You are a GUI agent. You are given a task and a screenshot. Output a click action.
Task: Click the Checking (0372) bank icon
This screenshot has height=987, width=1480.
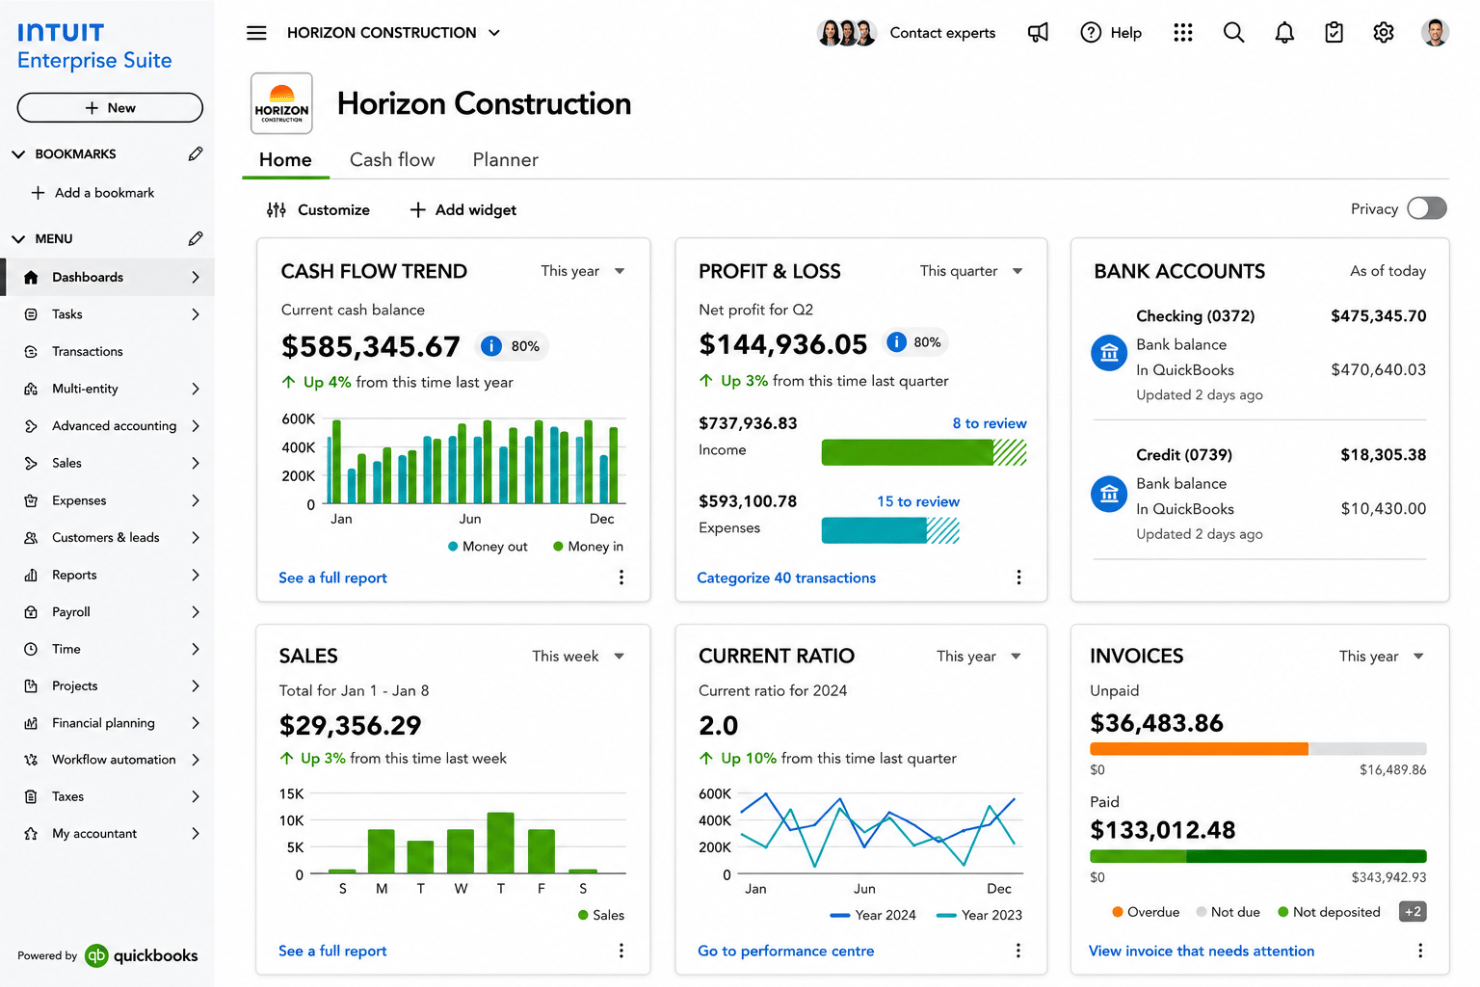[1108, 353]
